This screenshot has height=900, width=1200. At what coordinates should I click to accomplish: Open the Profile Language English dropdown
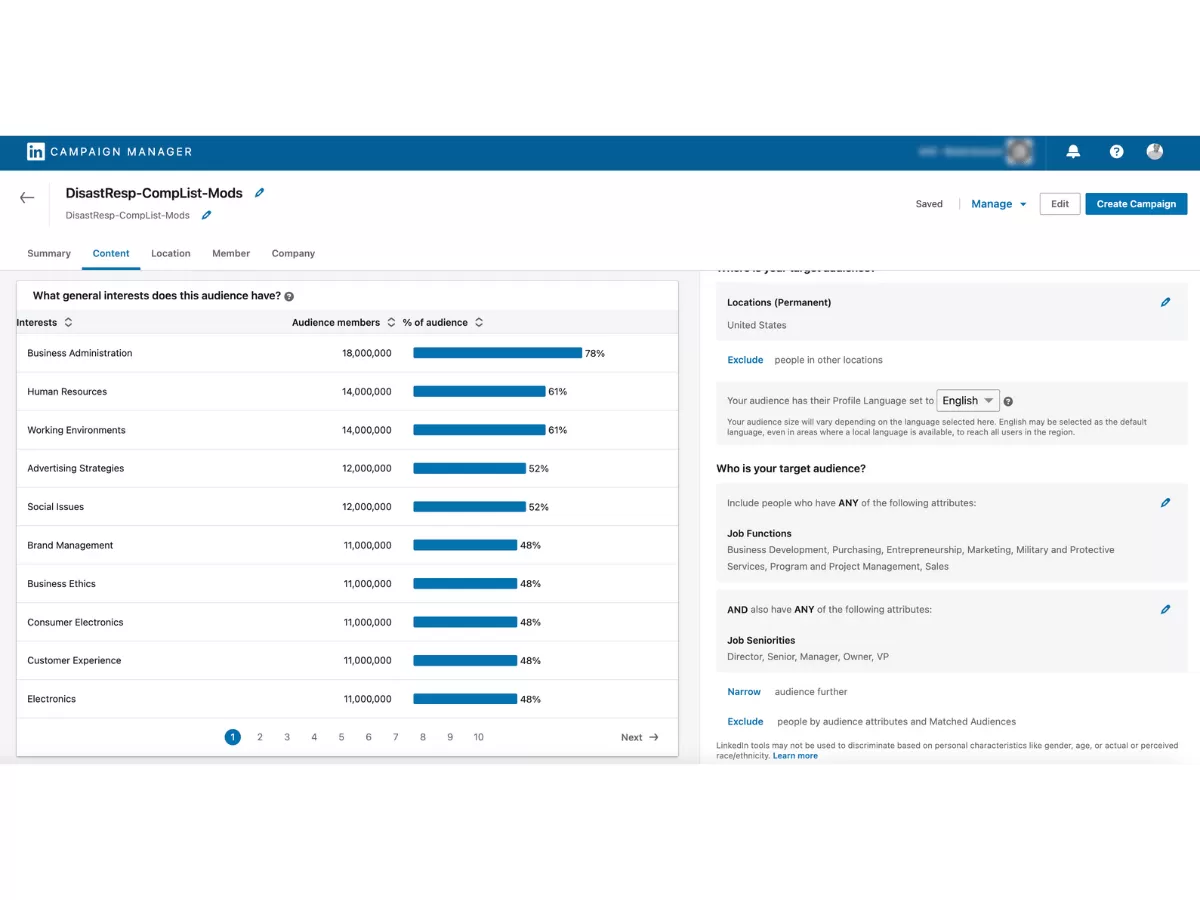968,401
